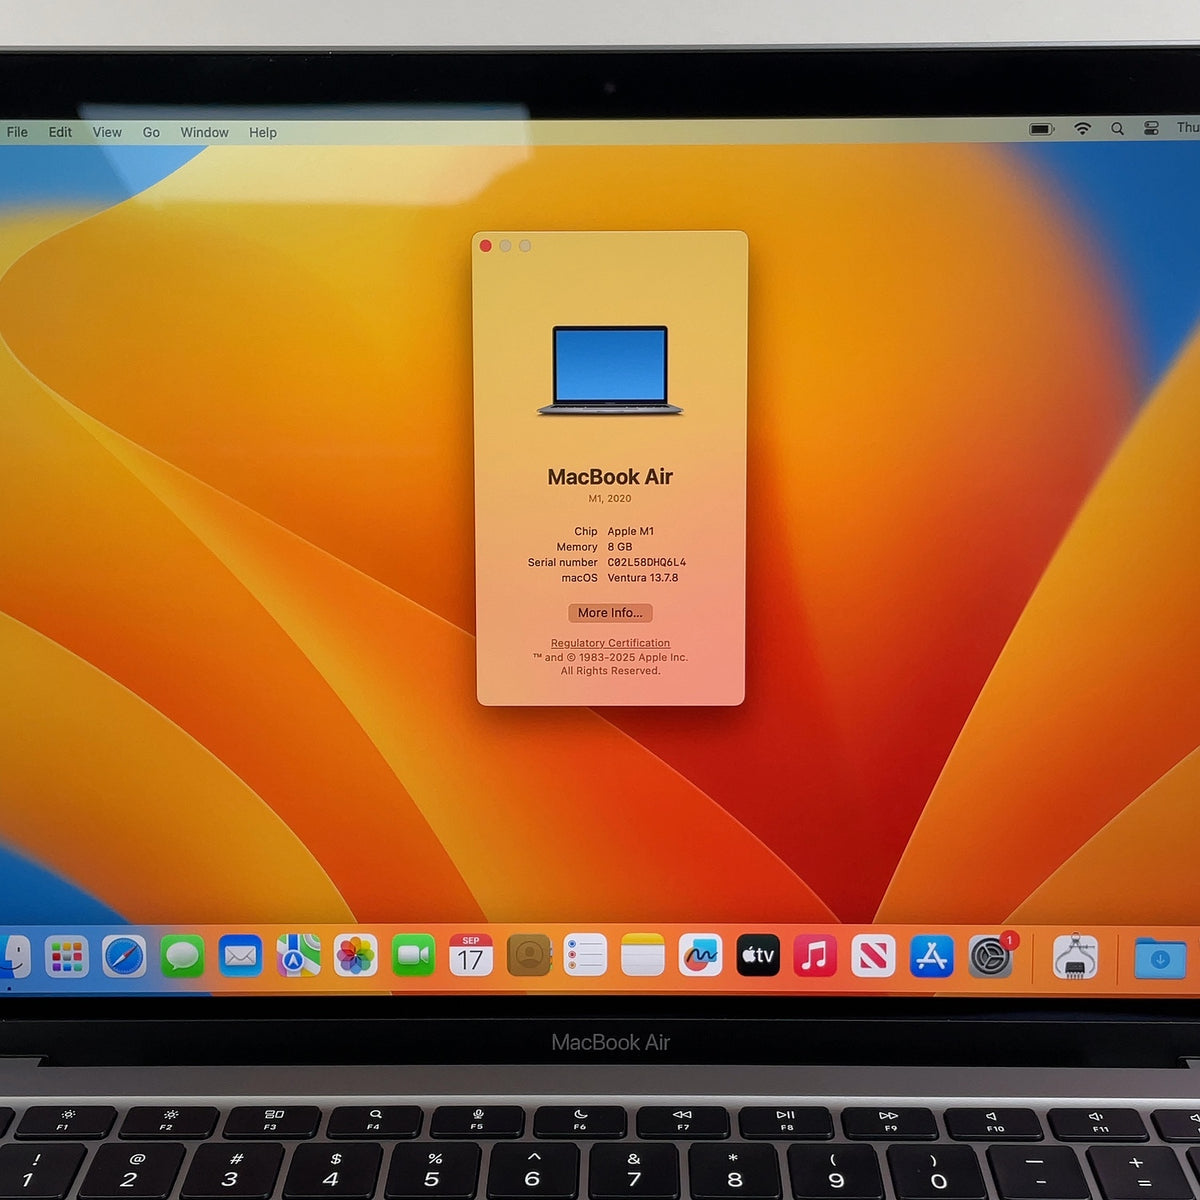The height and width of the screenshot is (1200, 1200).
Task: Open the App Store
Action: (932, 956)
